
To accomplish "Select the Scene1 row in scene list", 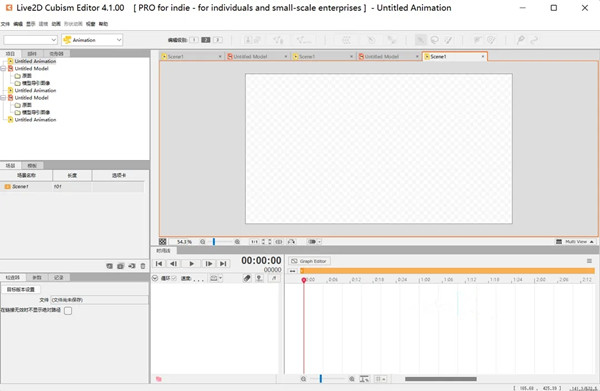I will (x=72, y=187).
